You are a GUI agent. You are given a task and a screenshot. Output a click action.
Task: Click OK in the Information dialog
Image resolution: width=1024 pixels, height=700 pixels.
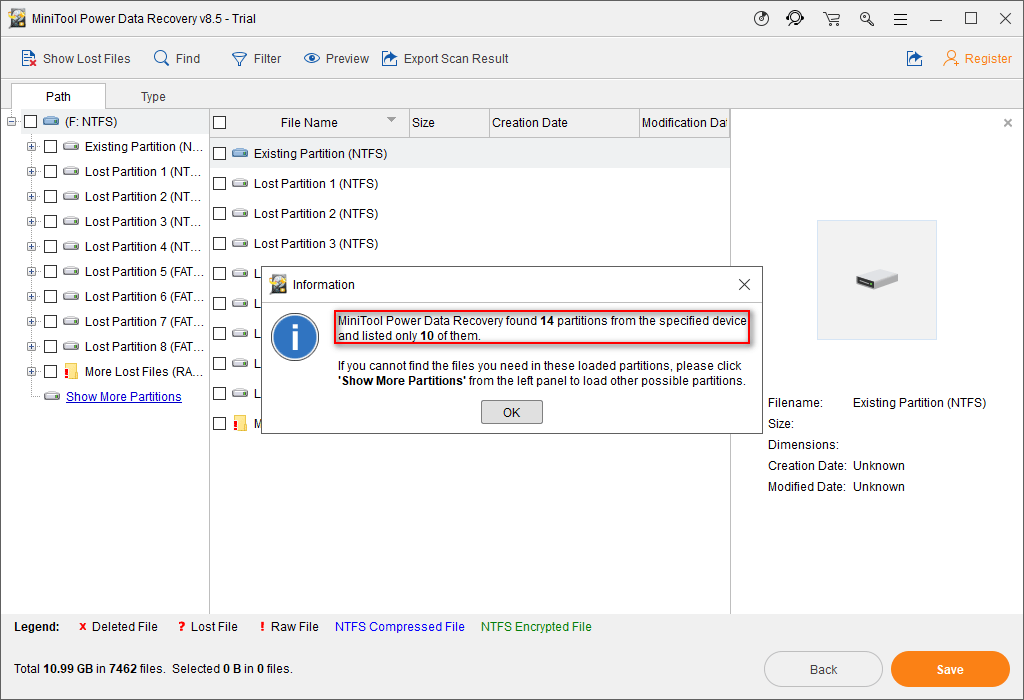pos(511,412)
